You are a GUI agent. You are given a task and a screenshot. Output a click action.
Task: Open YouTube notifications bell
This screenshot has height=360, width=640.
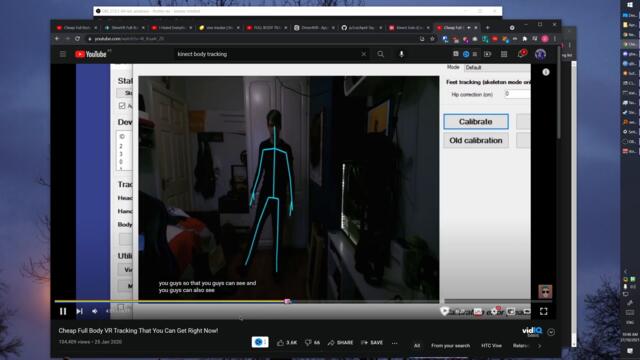[521, 54]
